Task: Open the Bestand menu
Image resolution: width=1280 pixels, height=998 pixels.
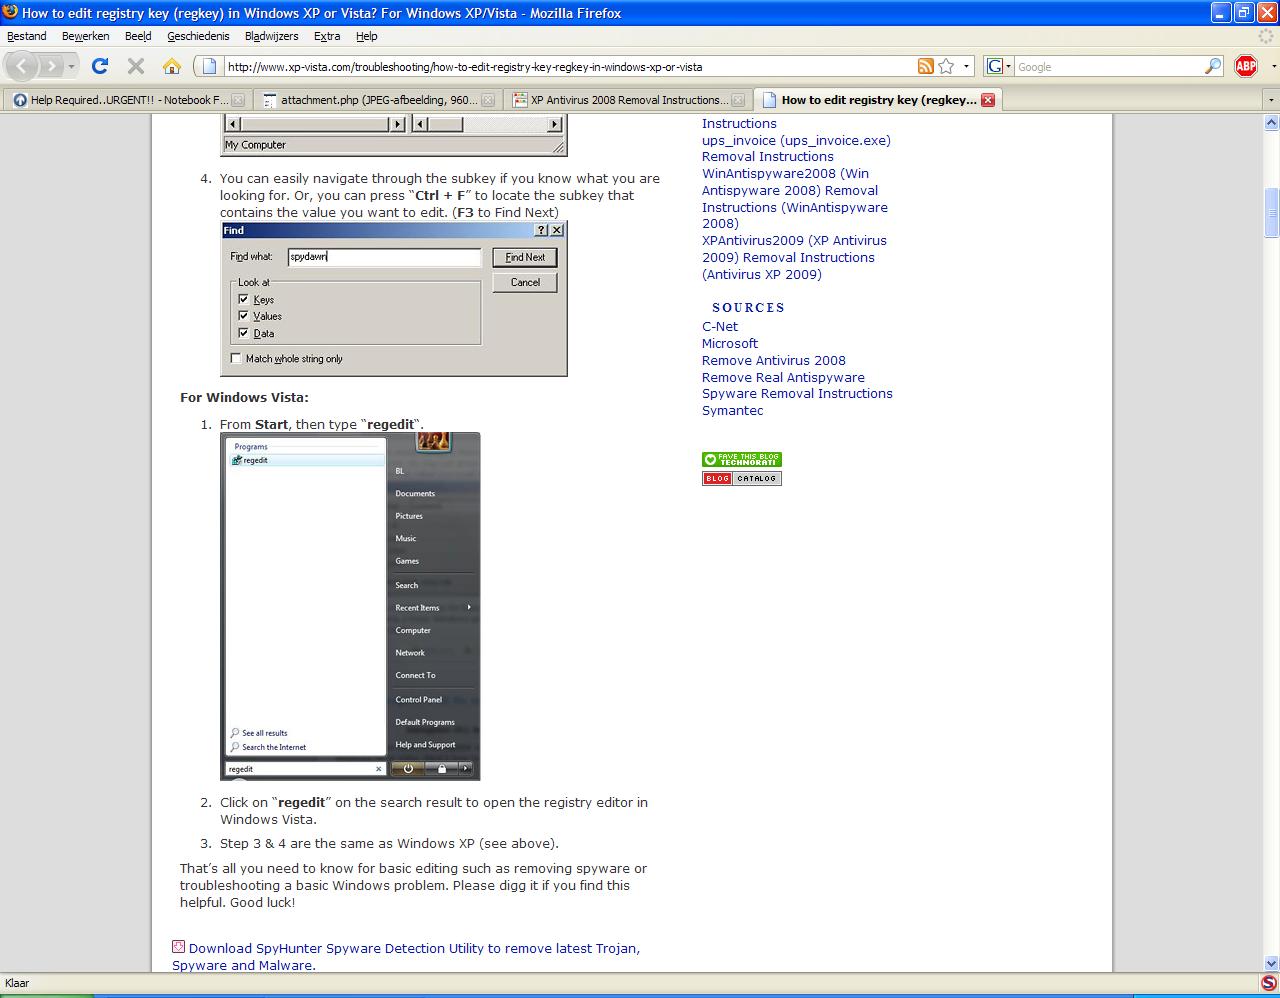Action: coord(27,36)
